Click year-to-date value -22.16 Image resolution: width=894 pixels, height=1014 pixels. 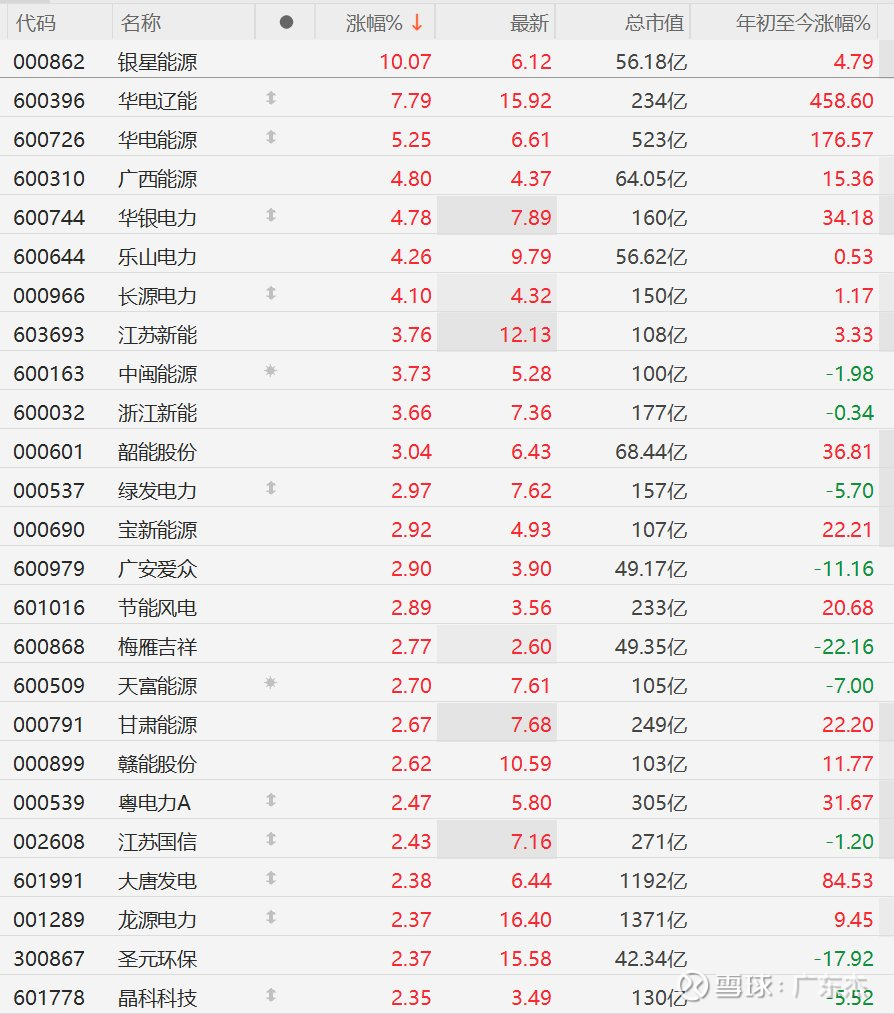point(844,647)
